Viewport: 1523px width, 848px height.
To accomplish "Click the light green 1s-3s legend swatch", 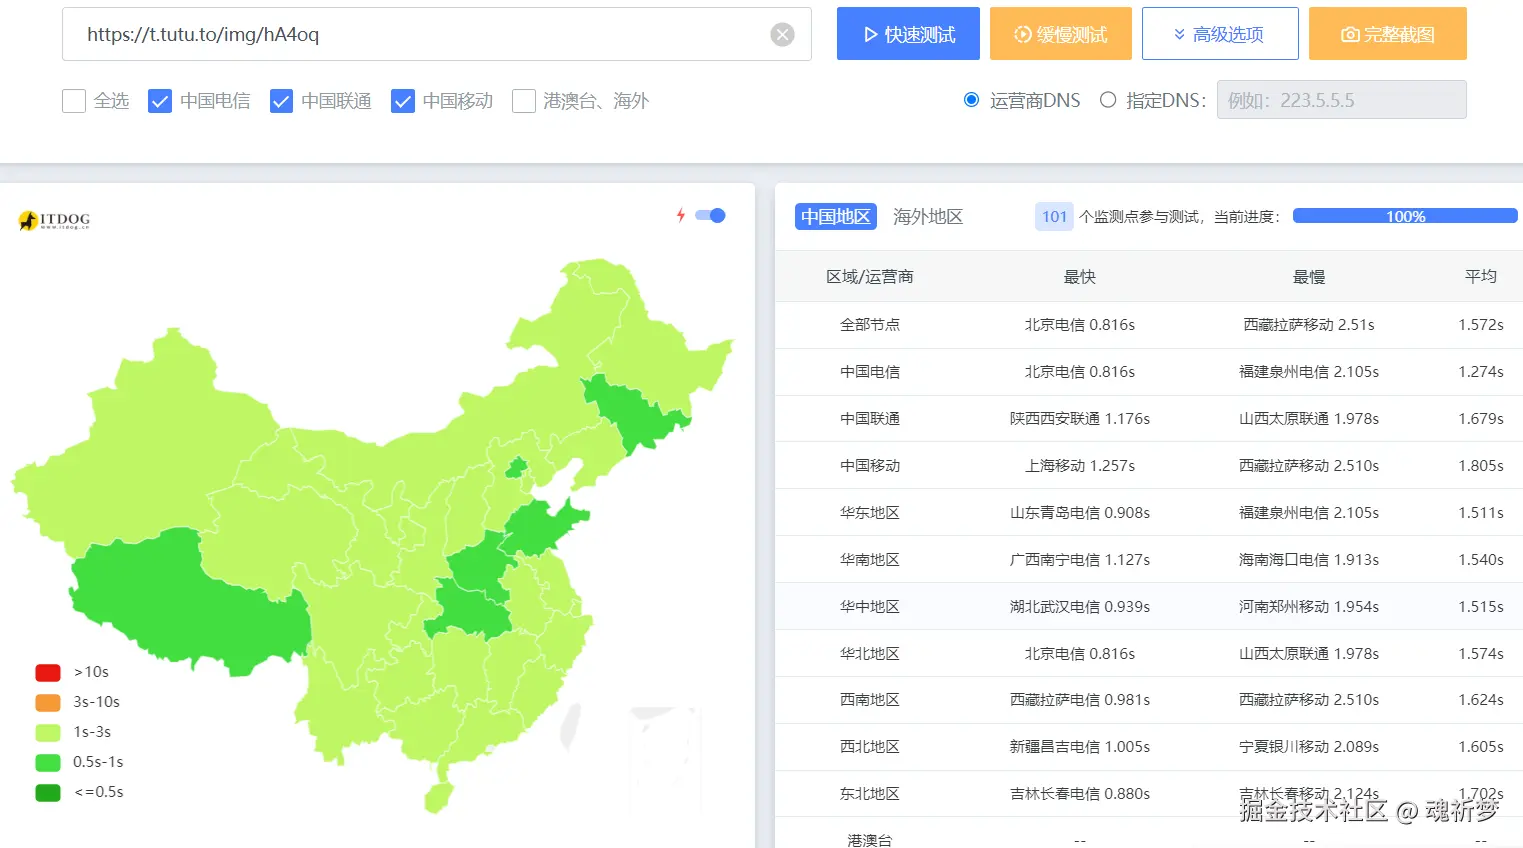I will [x=48, y=732].
